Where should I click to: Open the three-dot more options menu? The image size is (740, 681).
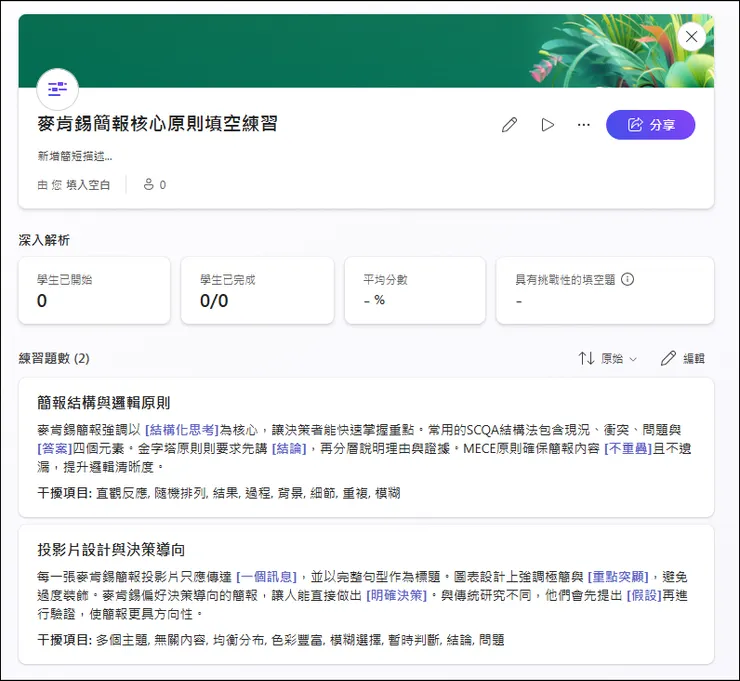(x=584, y=125)
